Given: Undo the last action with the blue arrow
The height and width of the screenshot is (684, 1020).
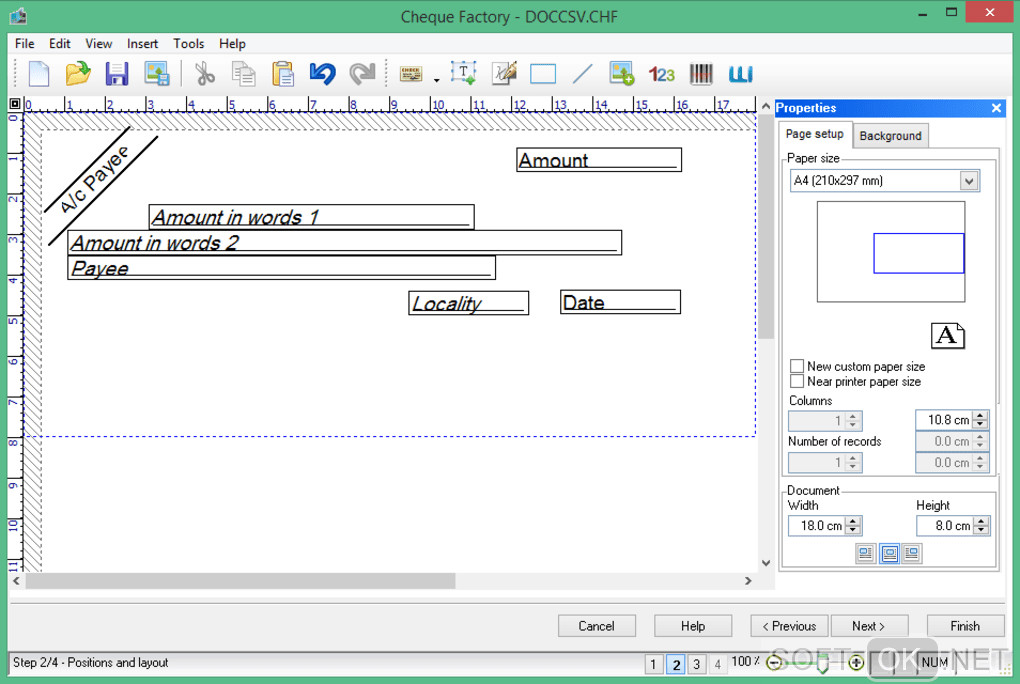Looking at the screenshot, I should pyautogui.click(x=323, y=74).
